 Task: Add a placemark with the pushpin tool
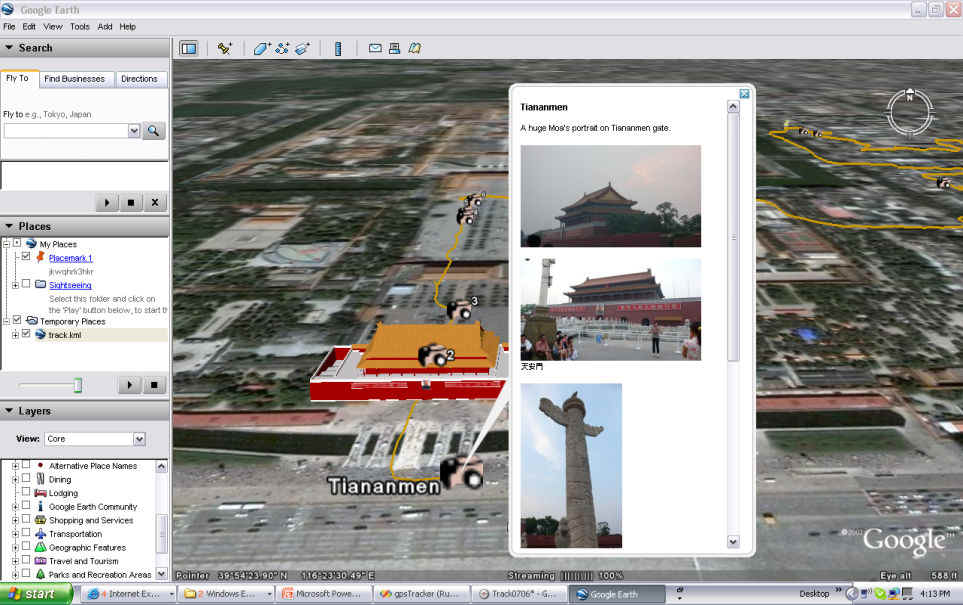[225, 49]
